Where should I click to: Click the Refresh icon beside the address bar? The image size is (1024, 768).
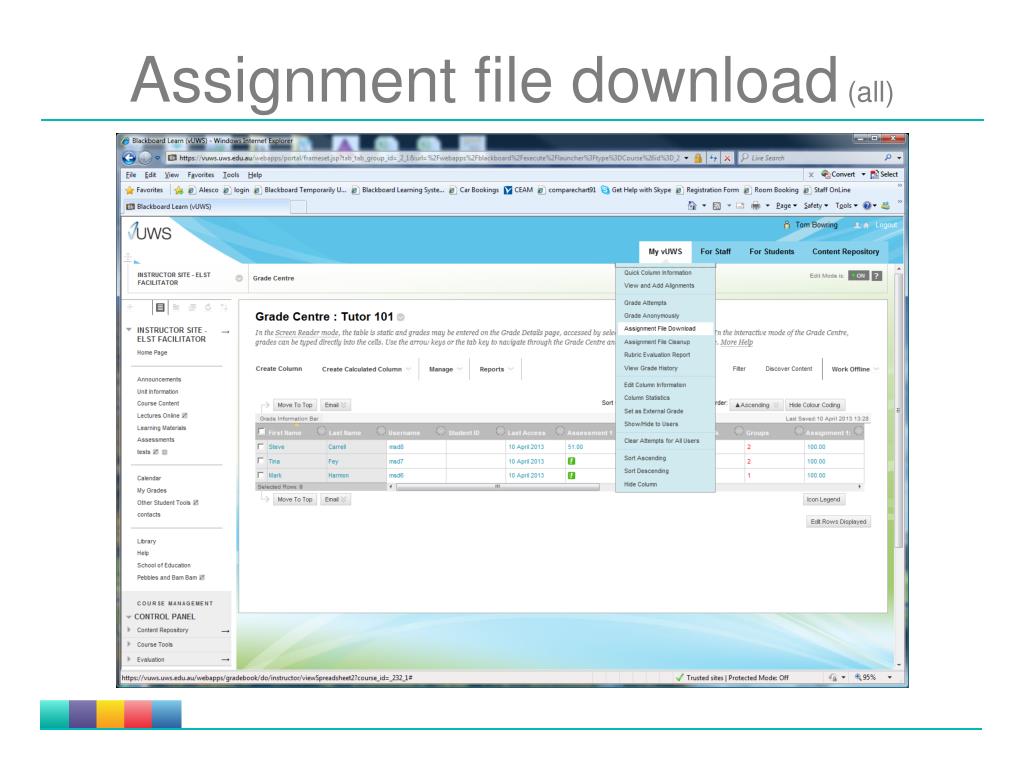pos(712,158)
